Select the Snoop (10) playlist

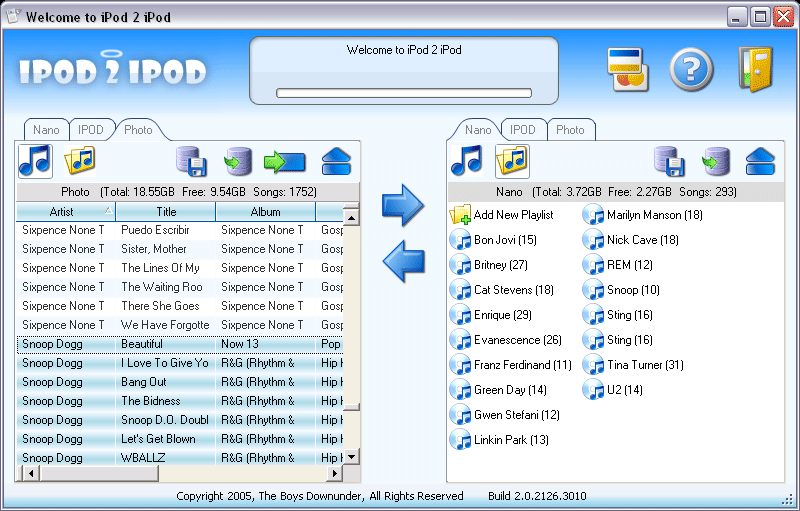pos(621,290)
